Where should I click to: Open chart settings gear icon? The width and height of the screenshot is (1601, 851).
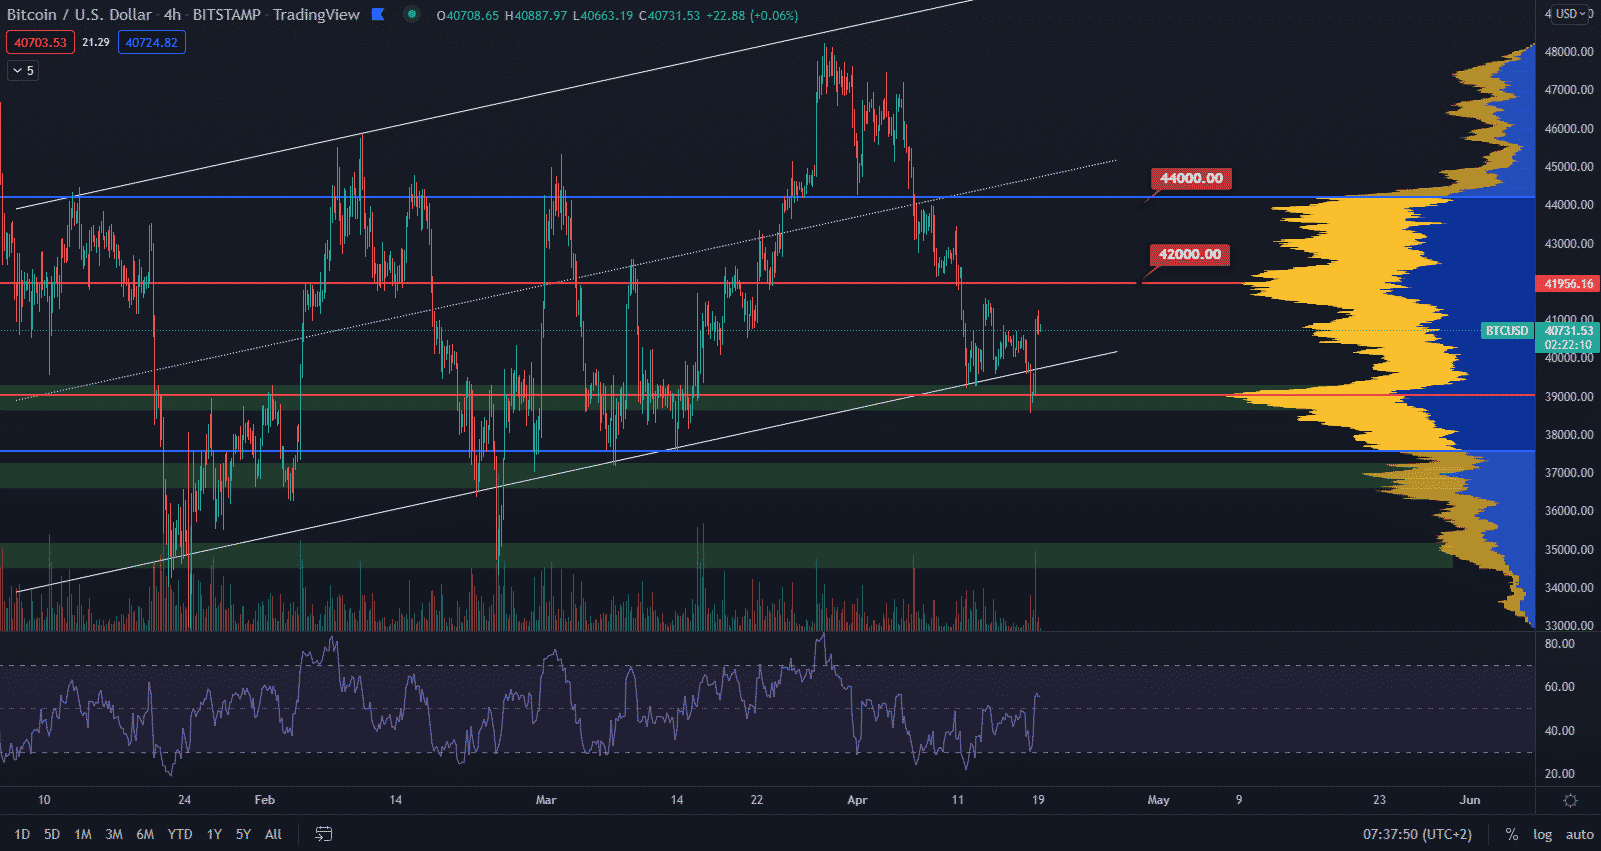(x=1570, y=800)
